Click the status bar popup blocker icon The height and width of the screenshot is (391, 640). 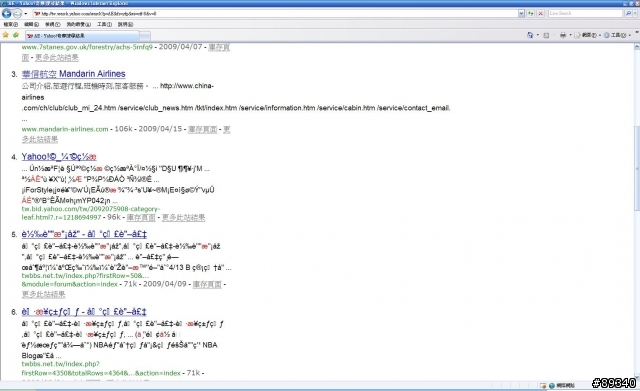pyautogui.click(x=543, y=386)
